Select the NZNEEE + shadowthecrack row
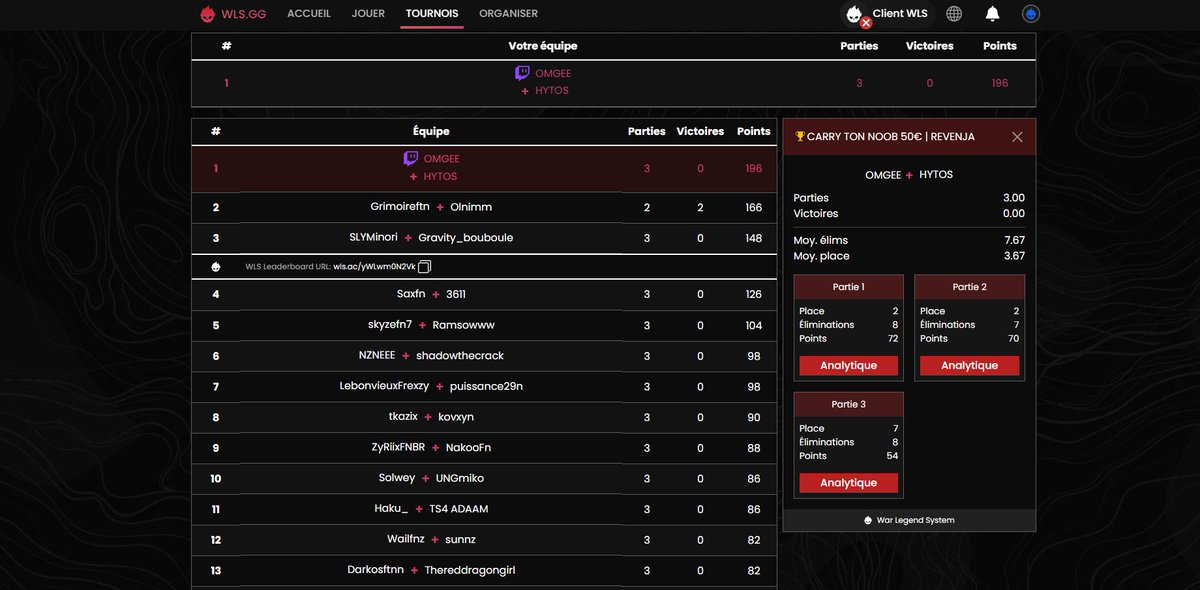The height and width of the screenshot is (590, 1200). [x=484, y=356]
